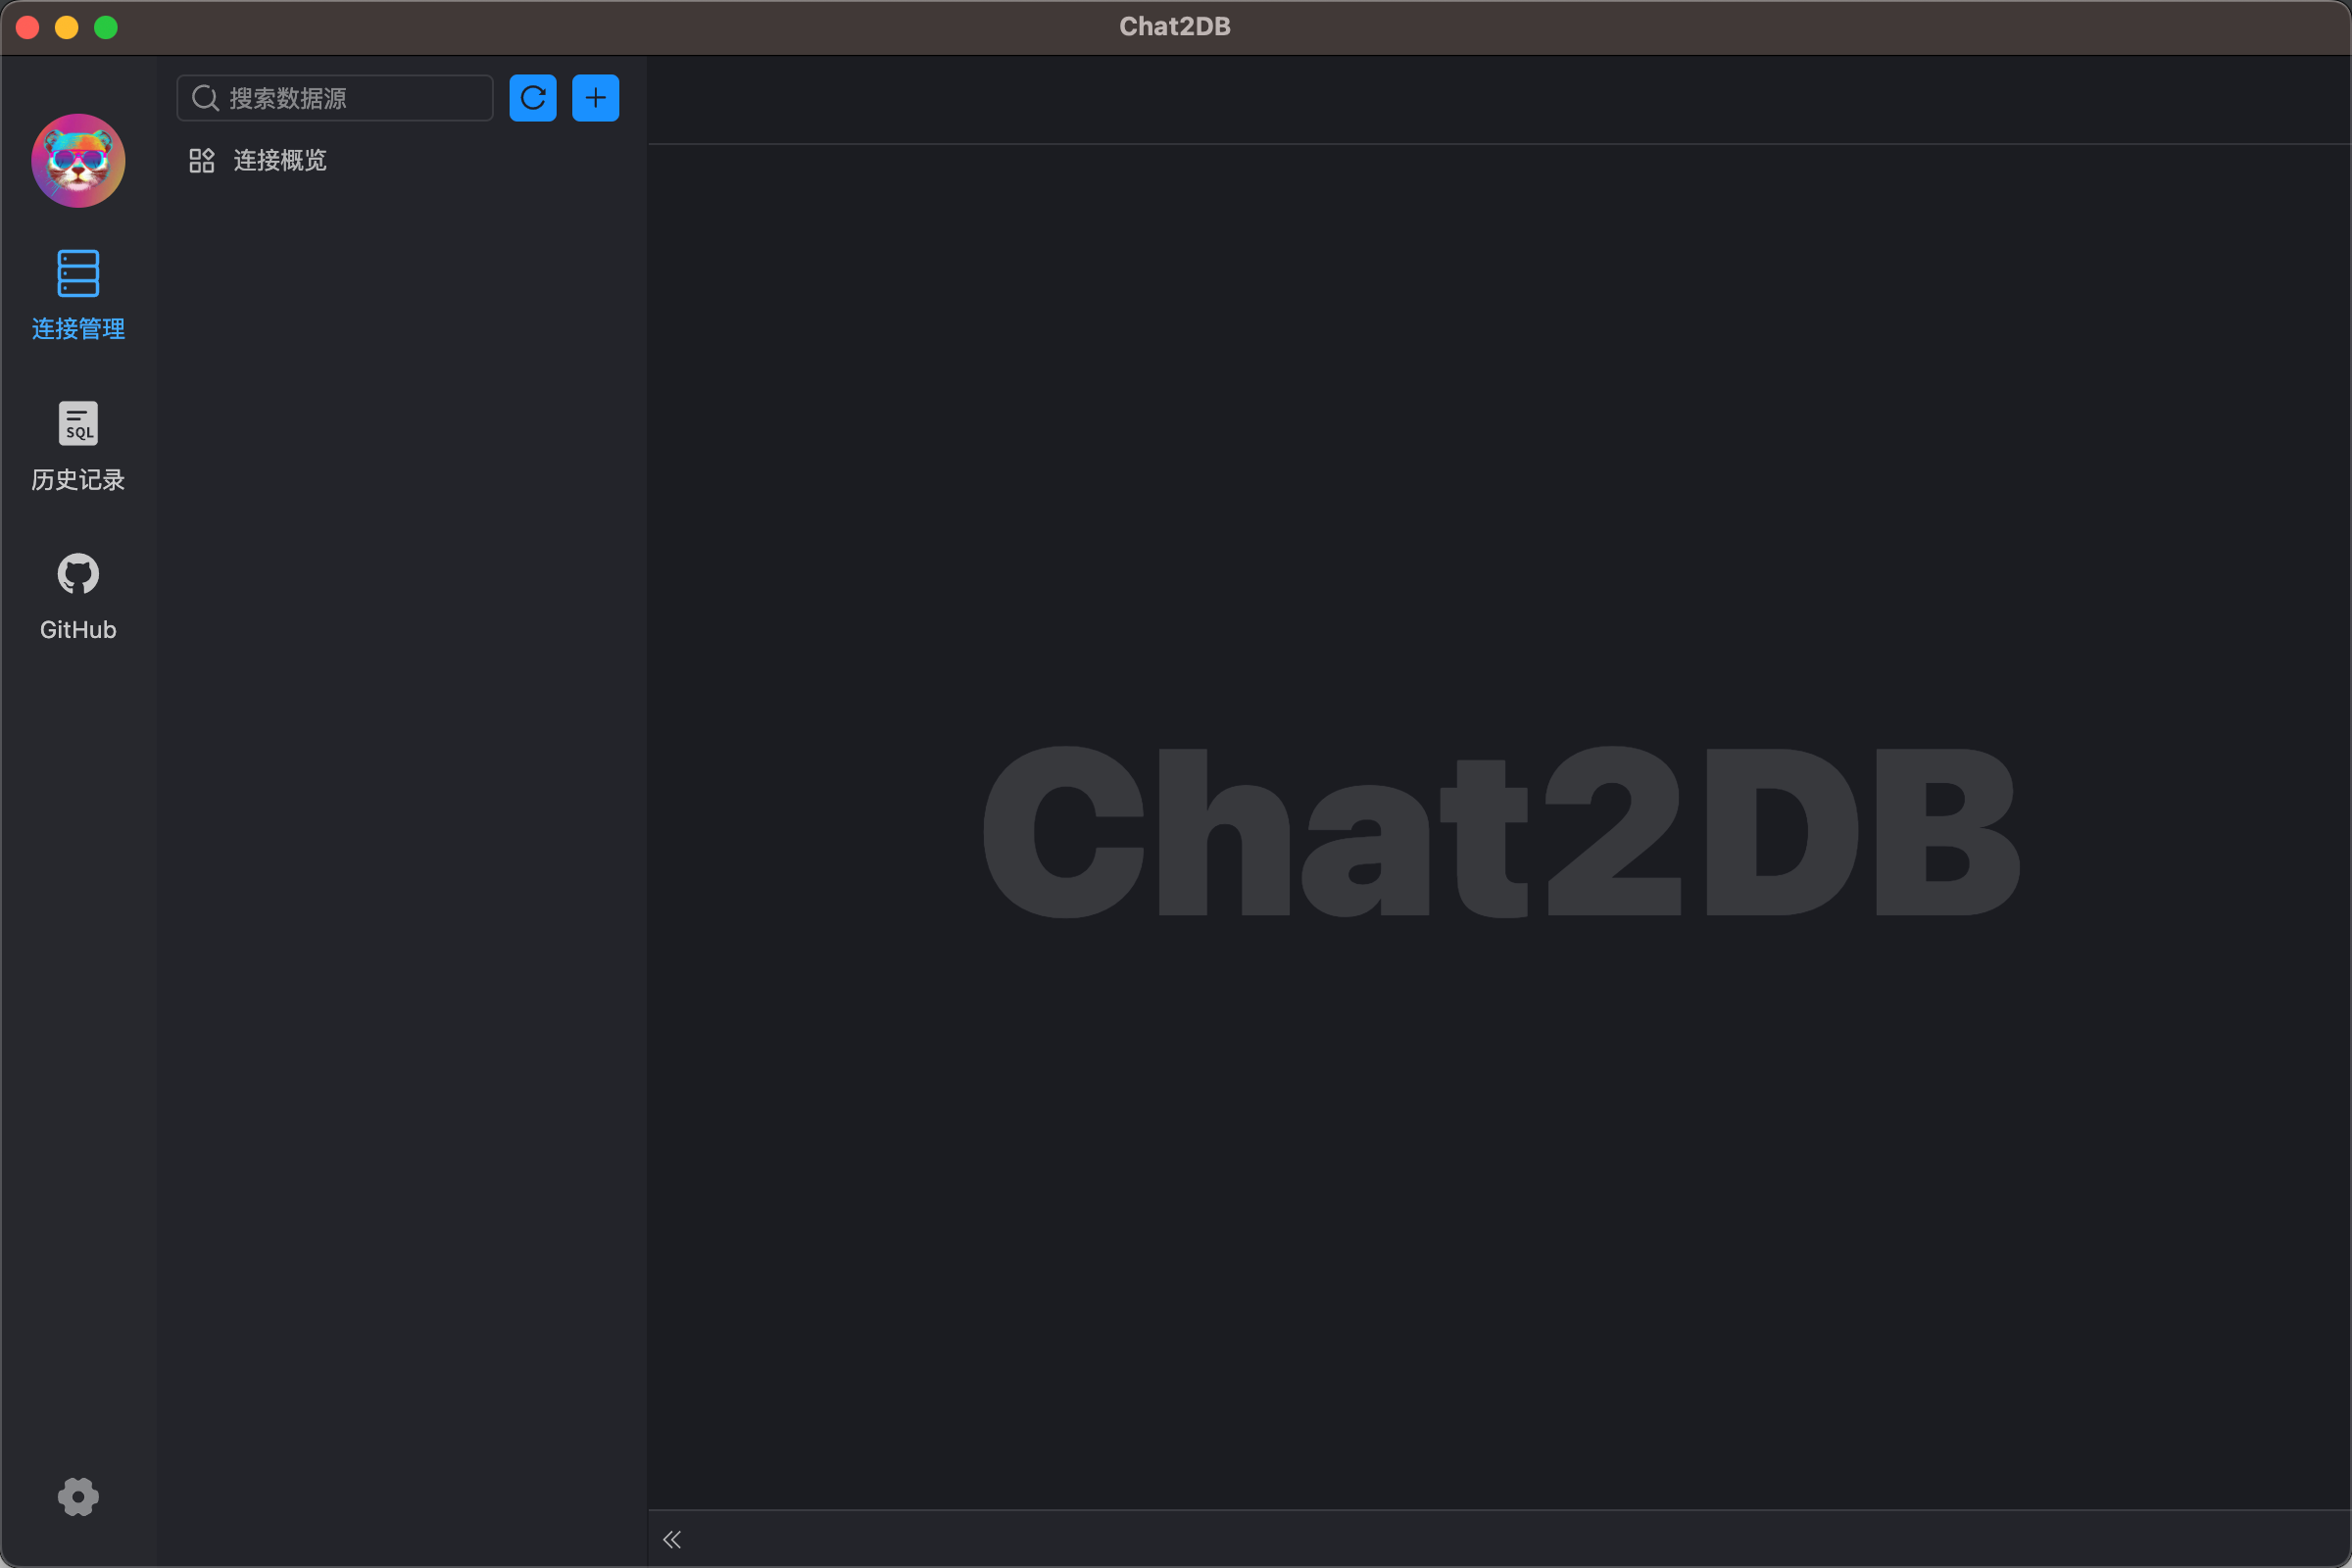Select the 连接管理 panel icon

tap(78, 273)
